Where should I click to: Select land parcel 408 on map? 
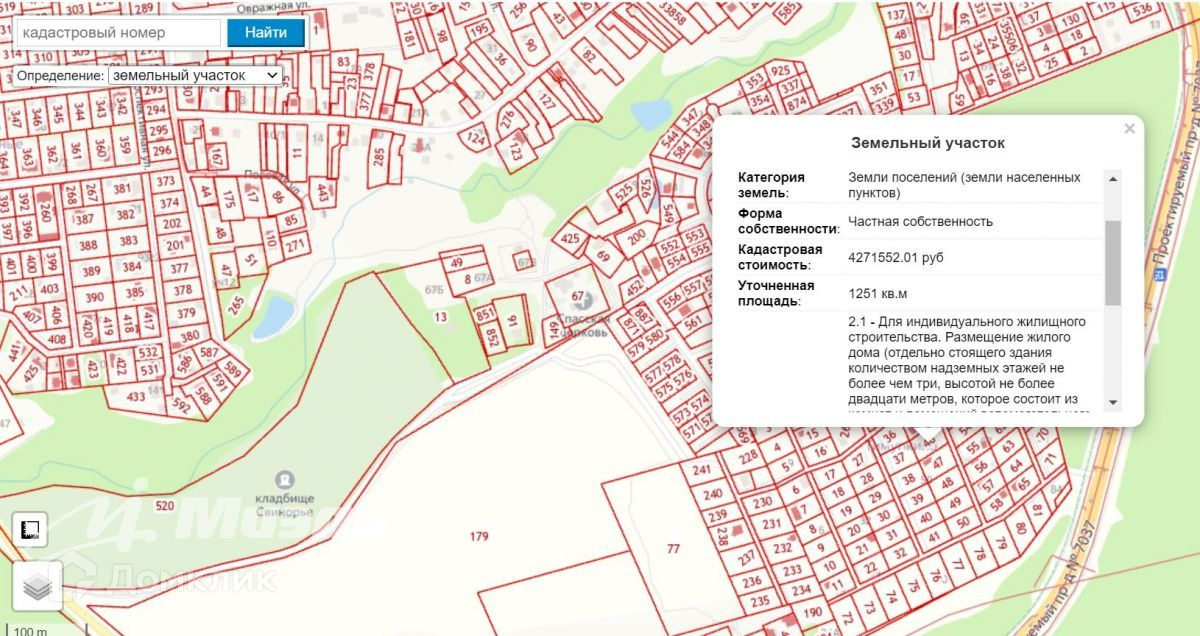(58, 339)
